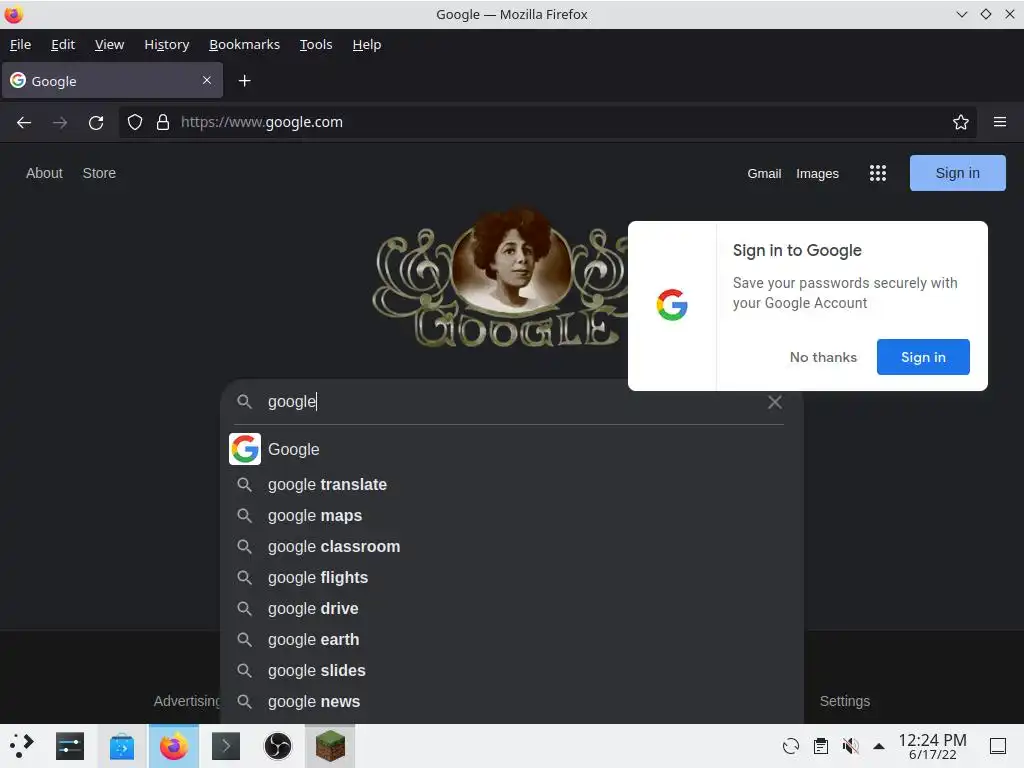Click the updates tray icon

[x=791, y=746]
